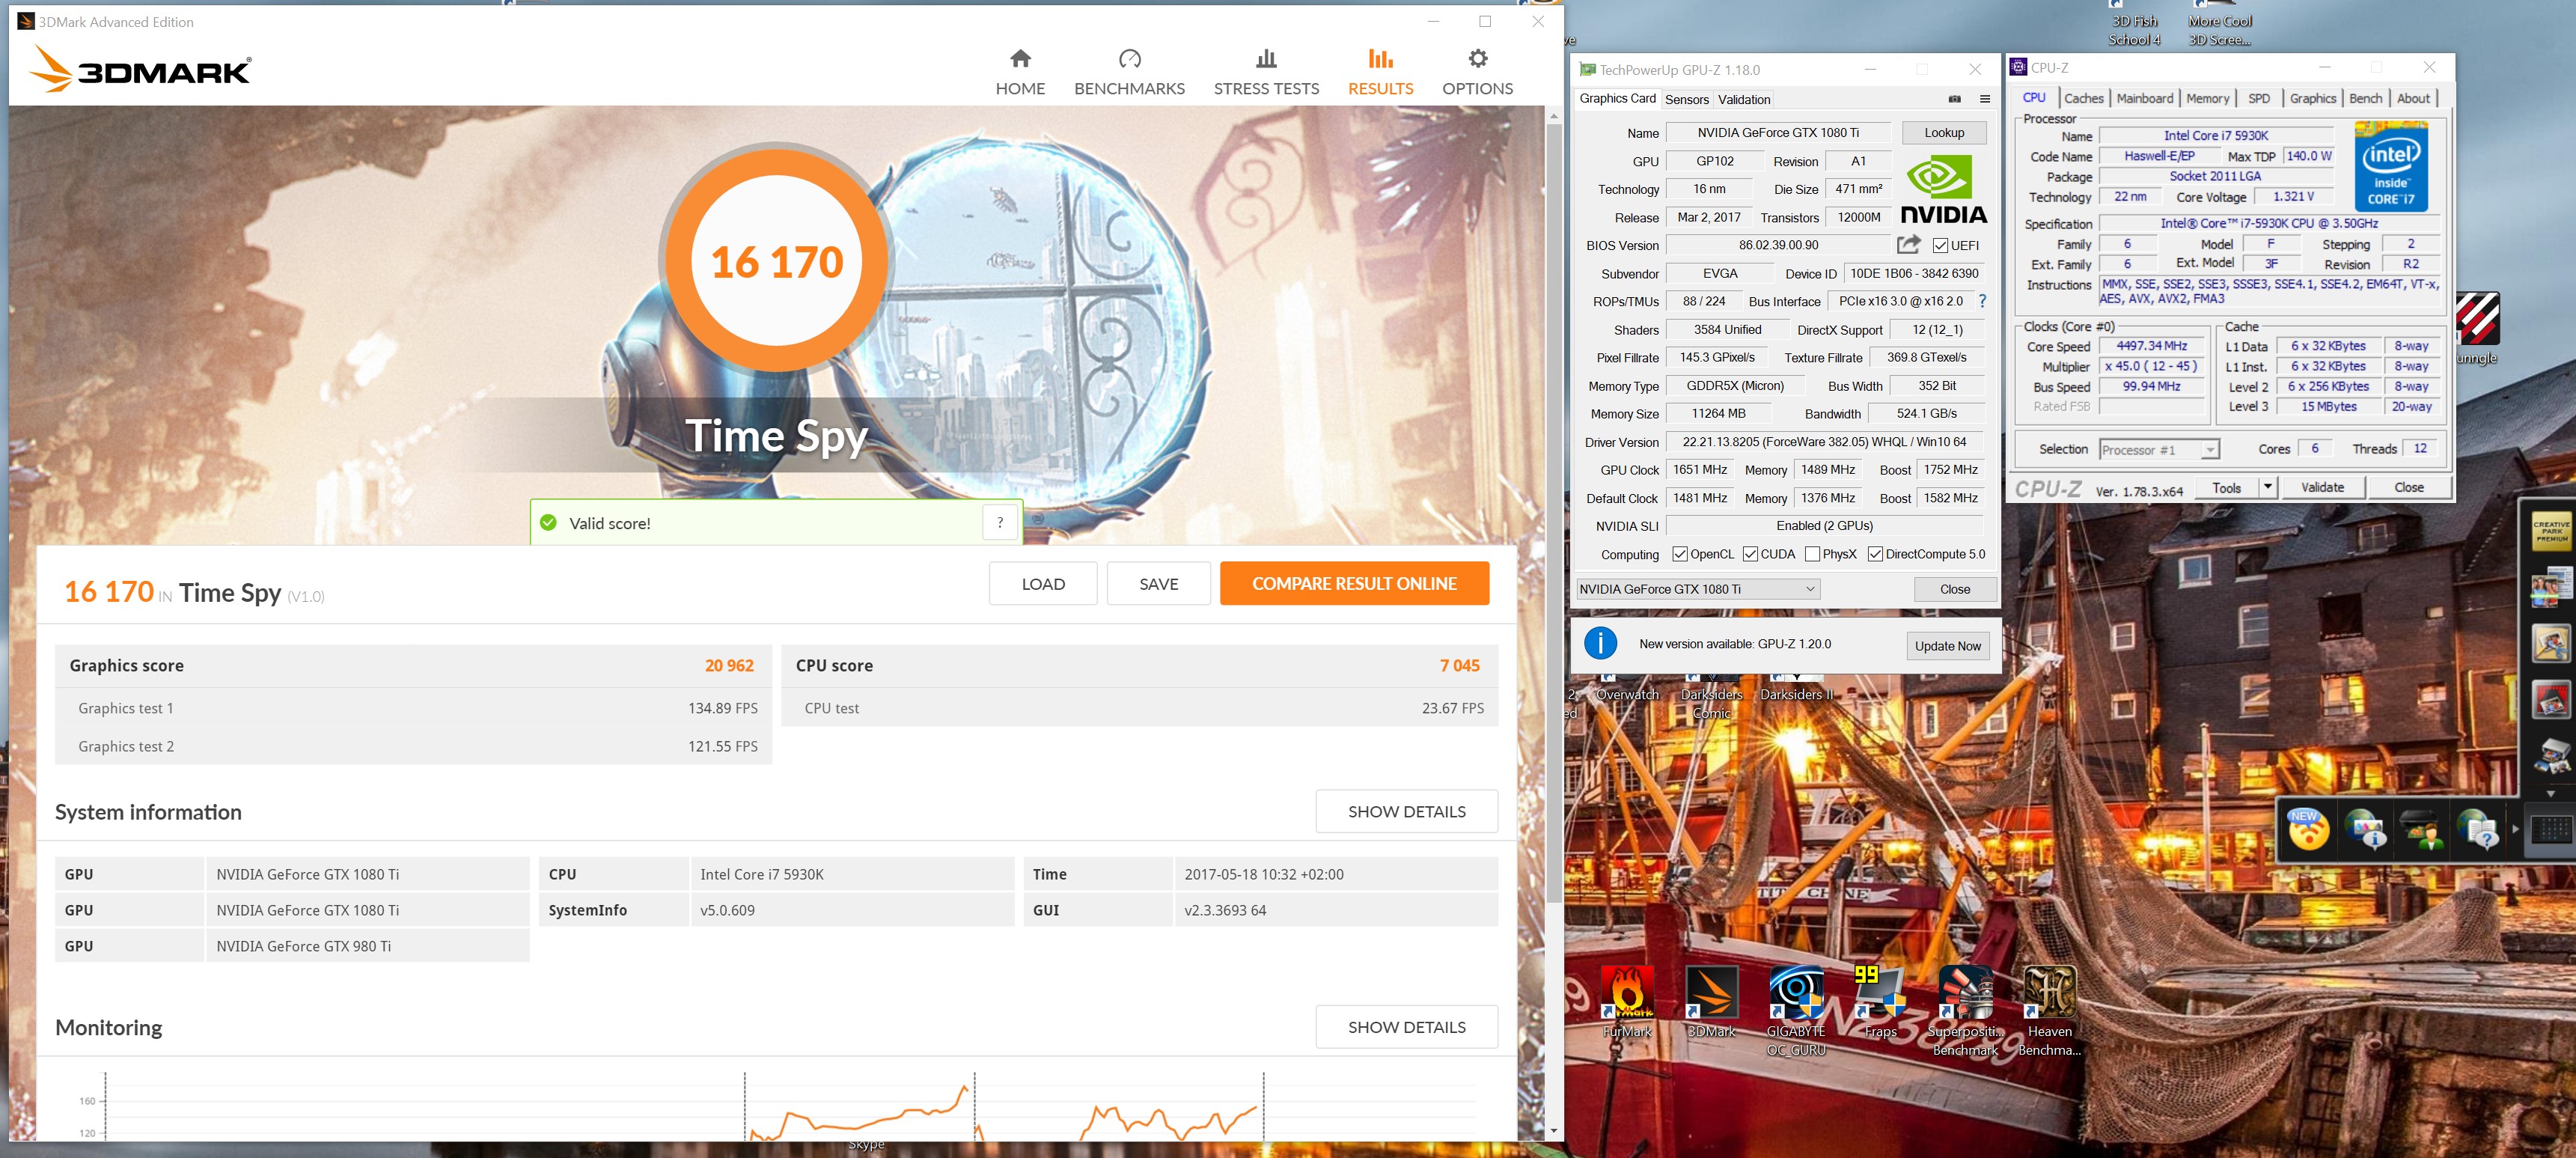
Task: Open the 3DMark HOME icon
Action: (1020, 59)
